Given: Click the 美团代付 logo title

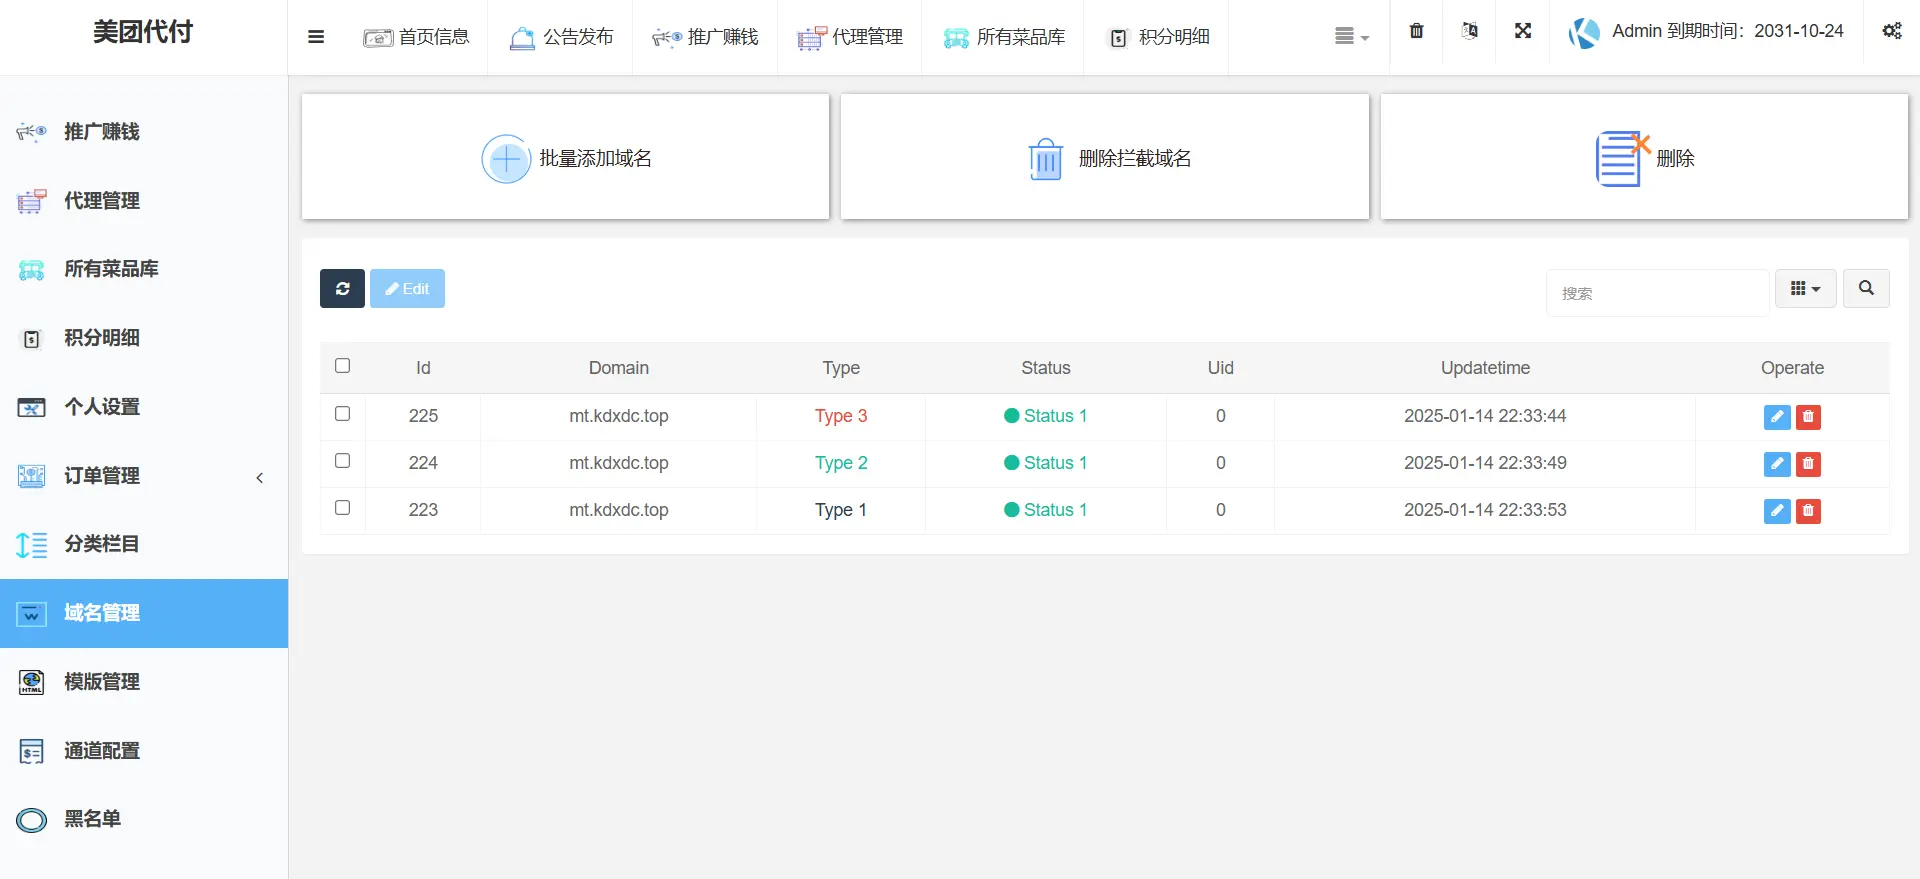Looking at the screenshot, I should click(143, 32).
